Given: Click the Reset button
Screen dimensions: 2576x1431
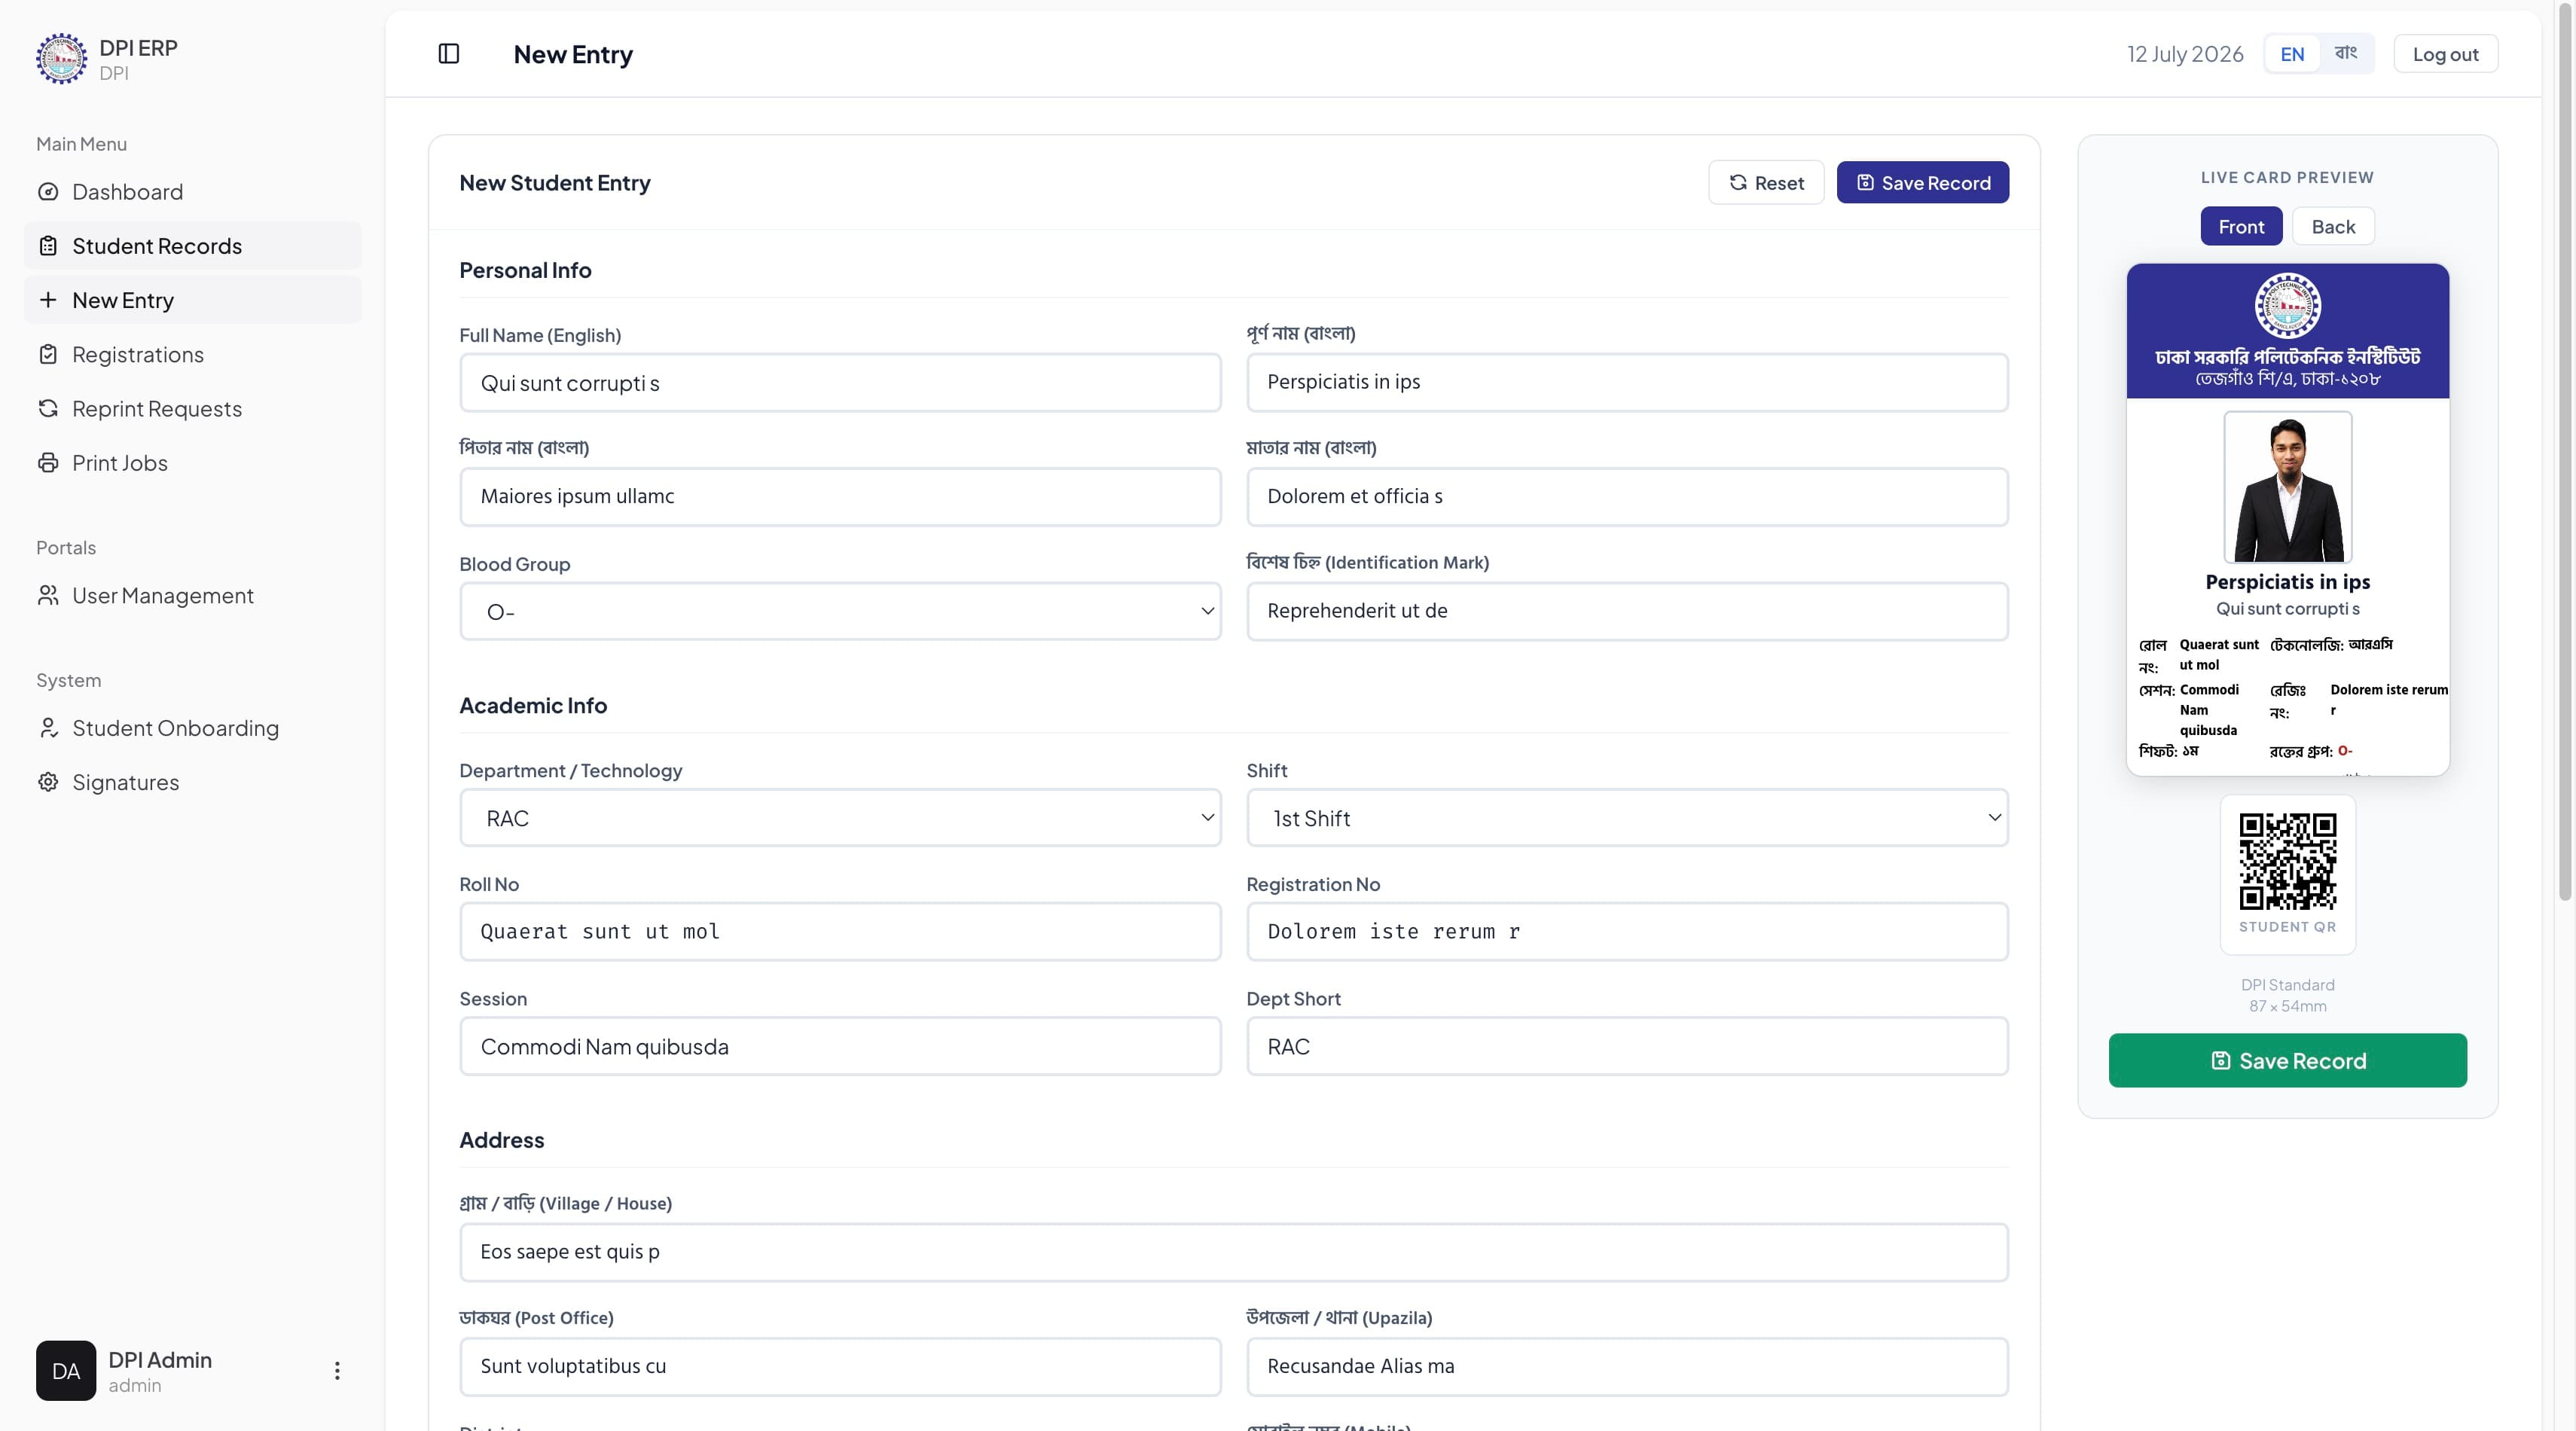Looking at the screenshot, I should coord(1766,183).
